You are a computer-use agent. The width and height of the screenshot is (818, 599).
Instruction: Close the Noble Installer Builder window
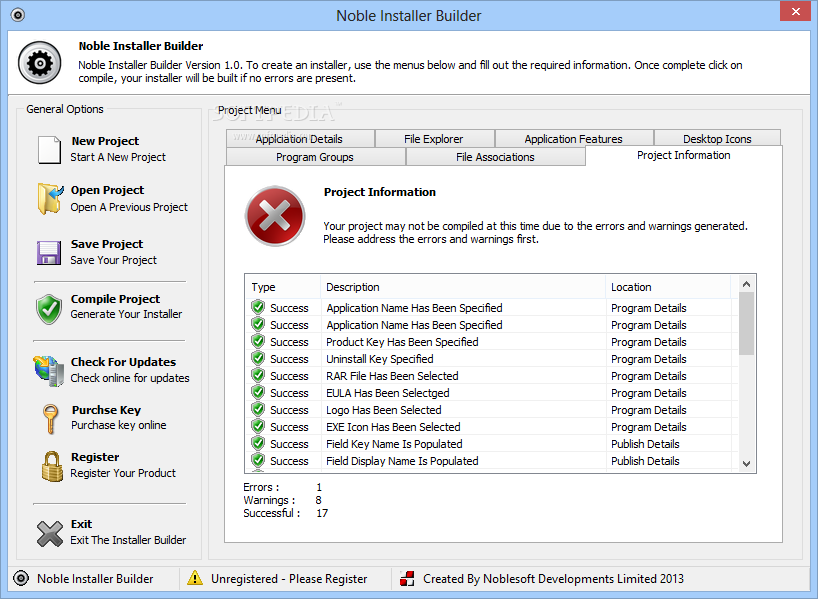coord(796,11)
